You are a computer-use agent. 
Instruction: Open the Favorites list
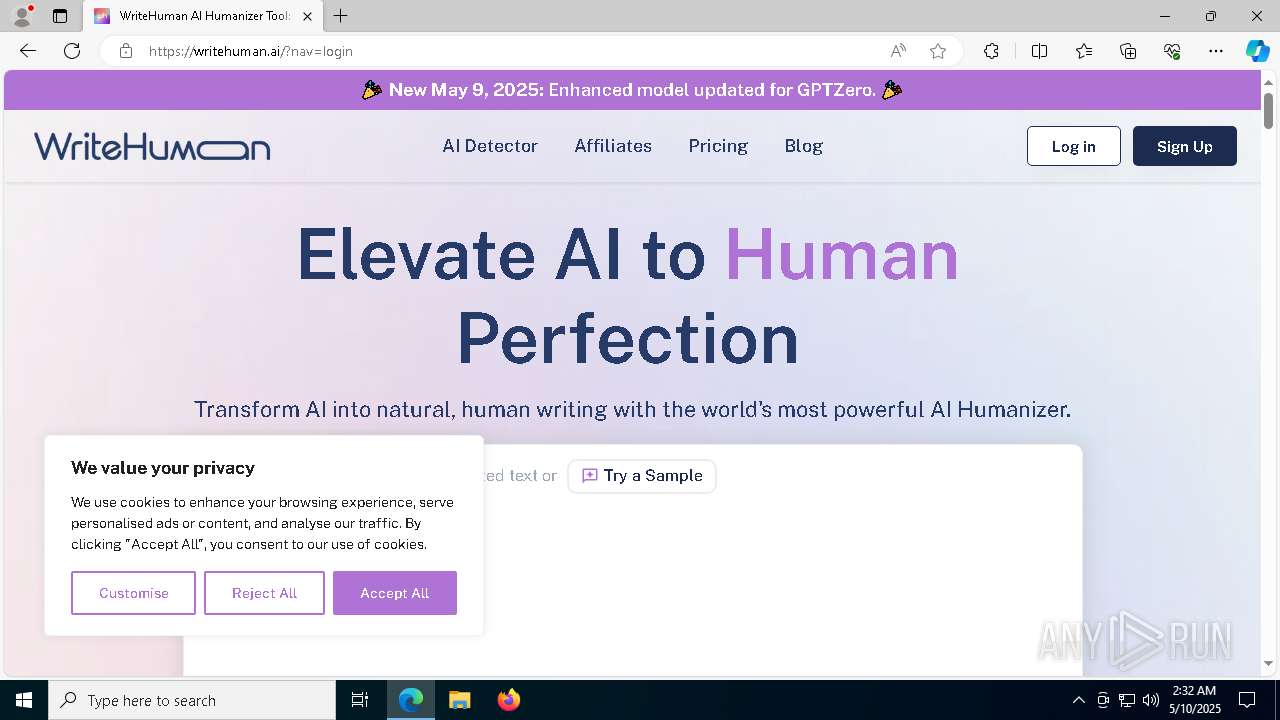click(1084, 51)
